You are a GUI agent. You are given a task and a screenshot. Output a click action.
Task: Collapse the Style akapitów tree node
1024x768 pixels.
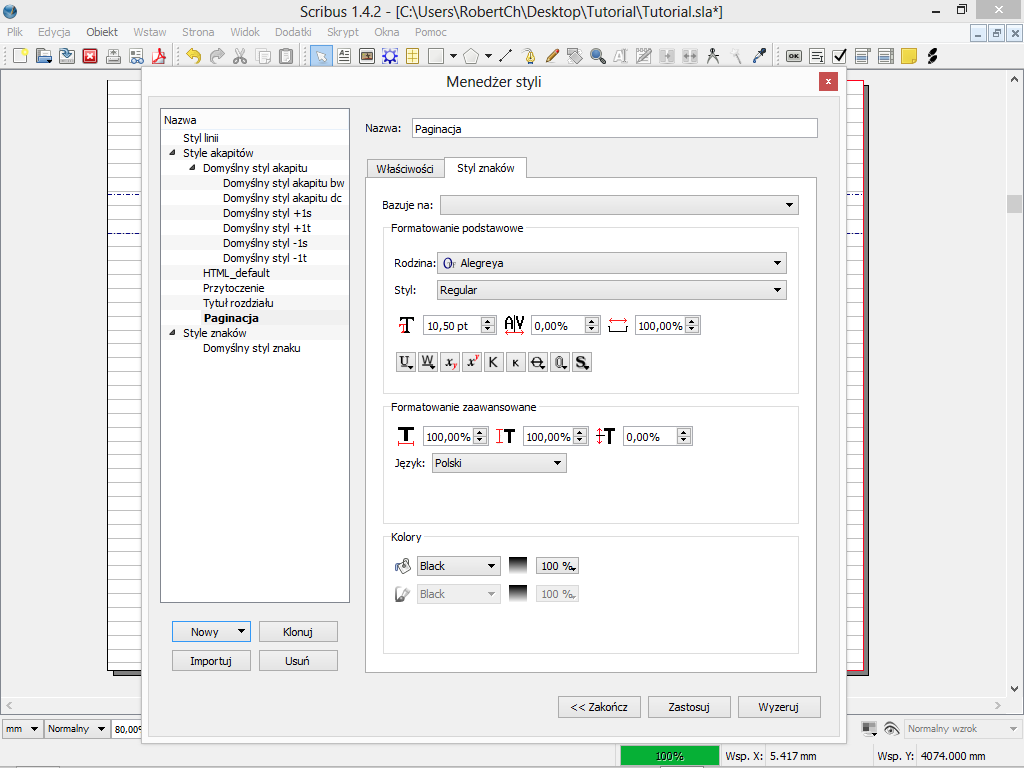click(x=172, y=153)
